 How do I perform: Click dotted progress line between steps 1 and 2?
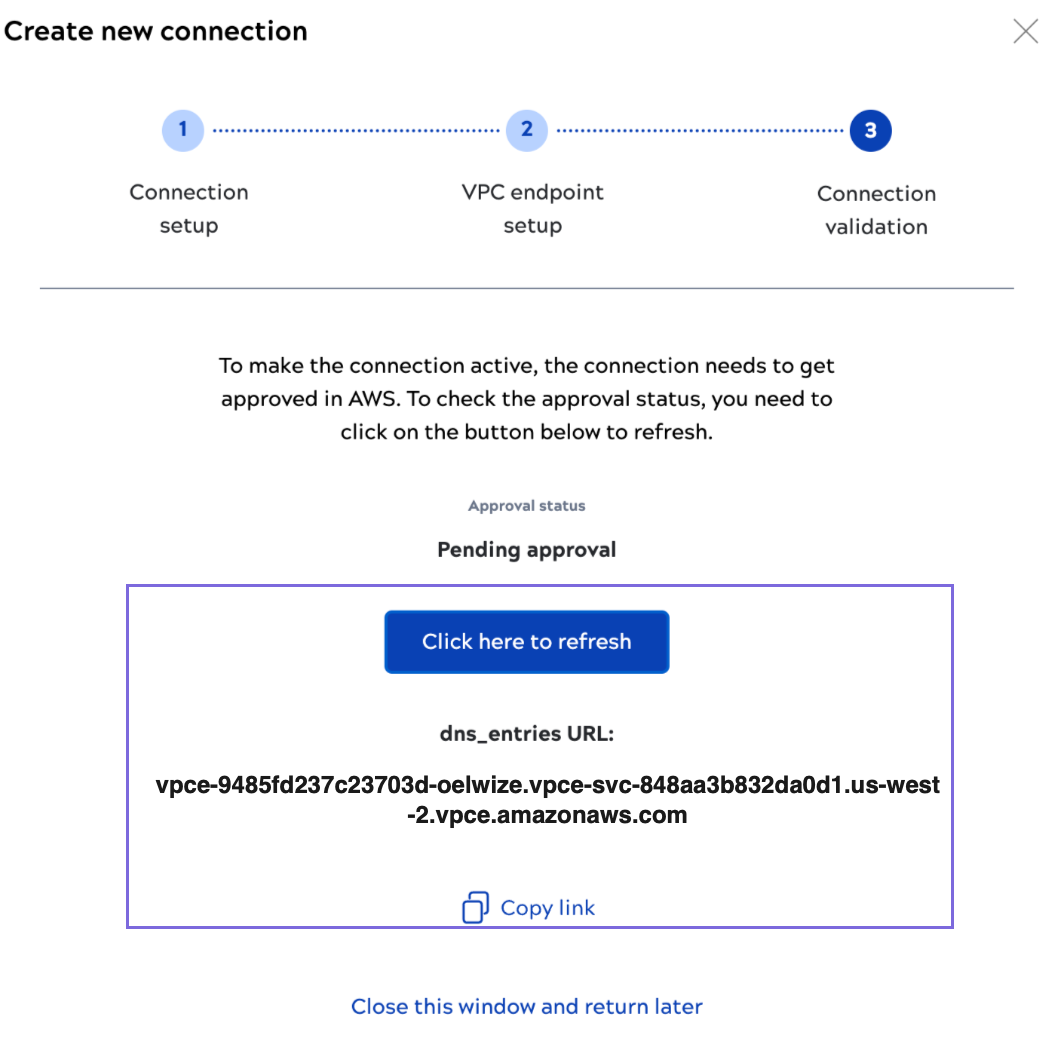355,130
